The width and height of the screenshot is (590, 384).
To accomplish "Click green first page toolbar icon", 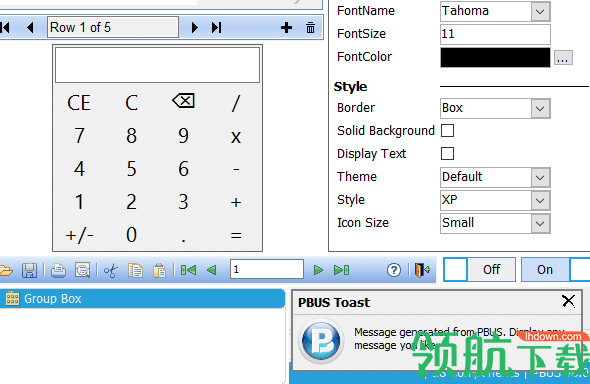I will tap(188, 270).
